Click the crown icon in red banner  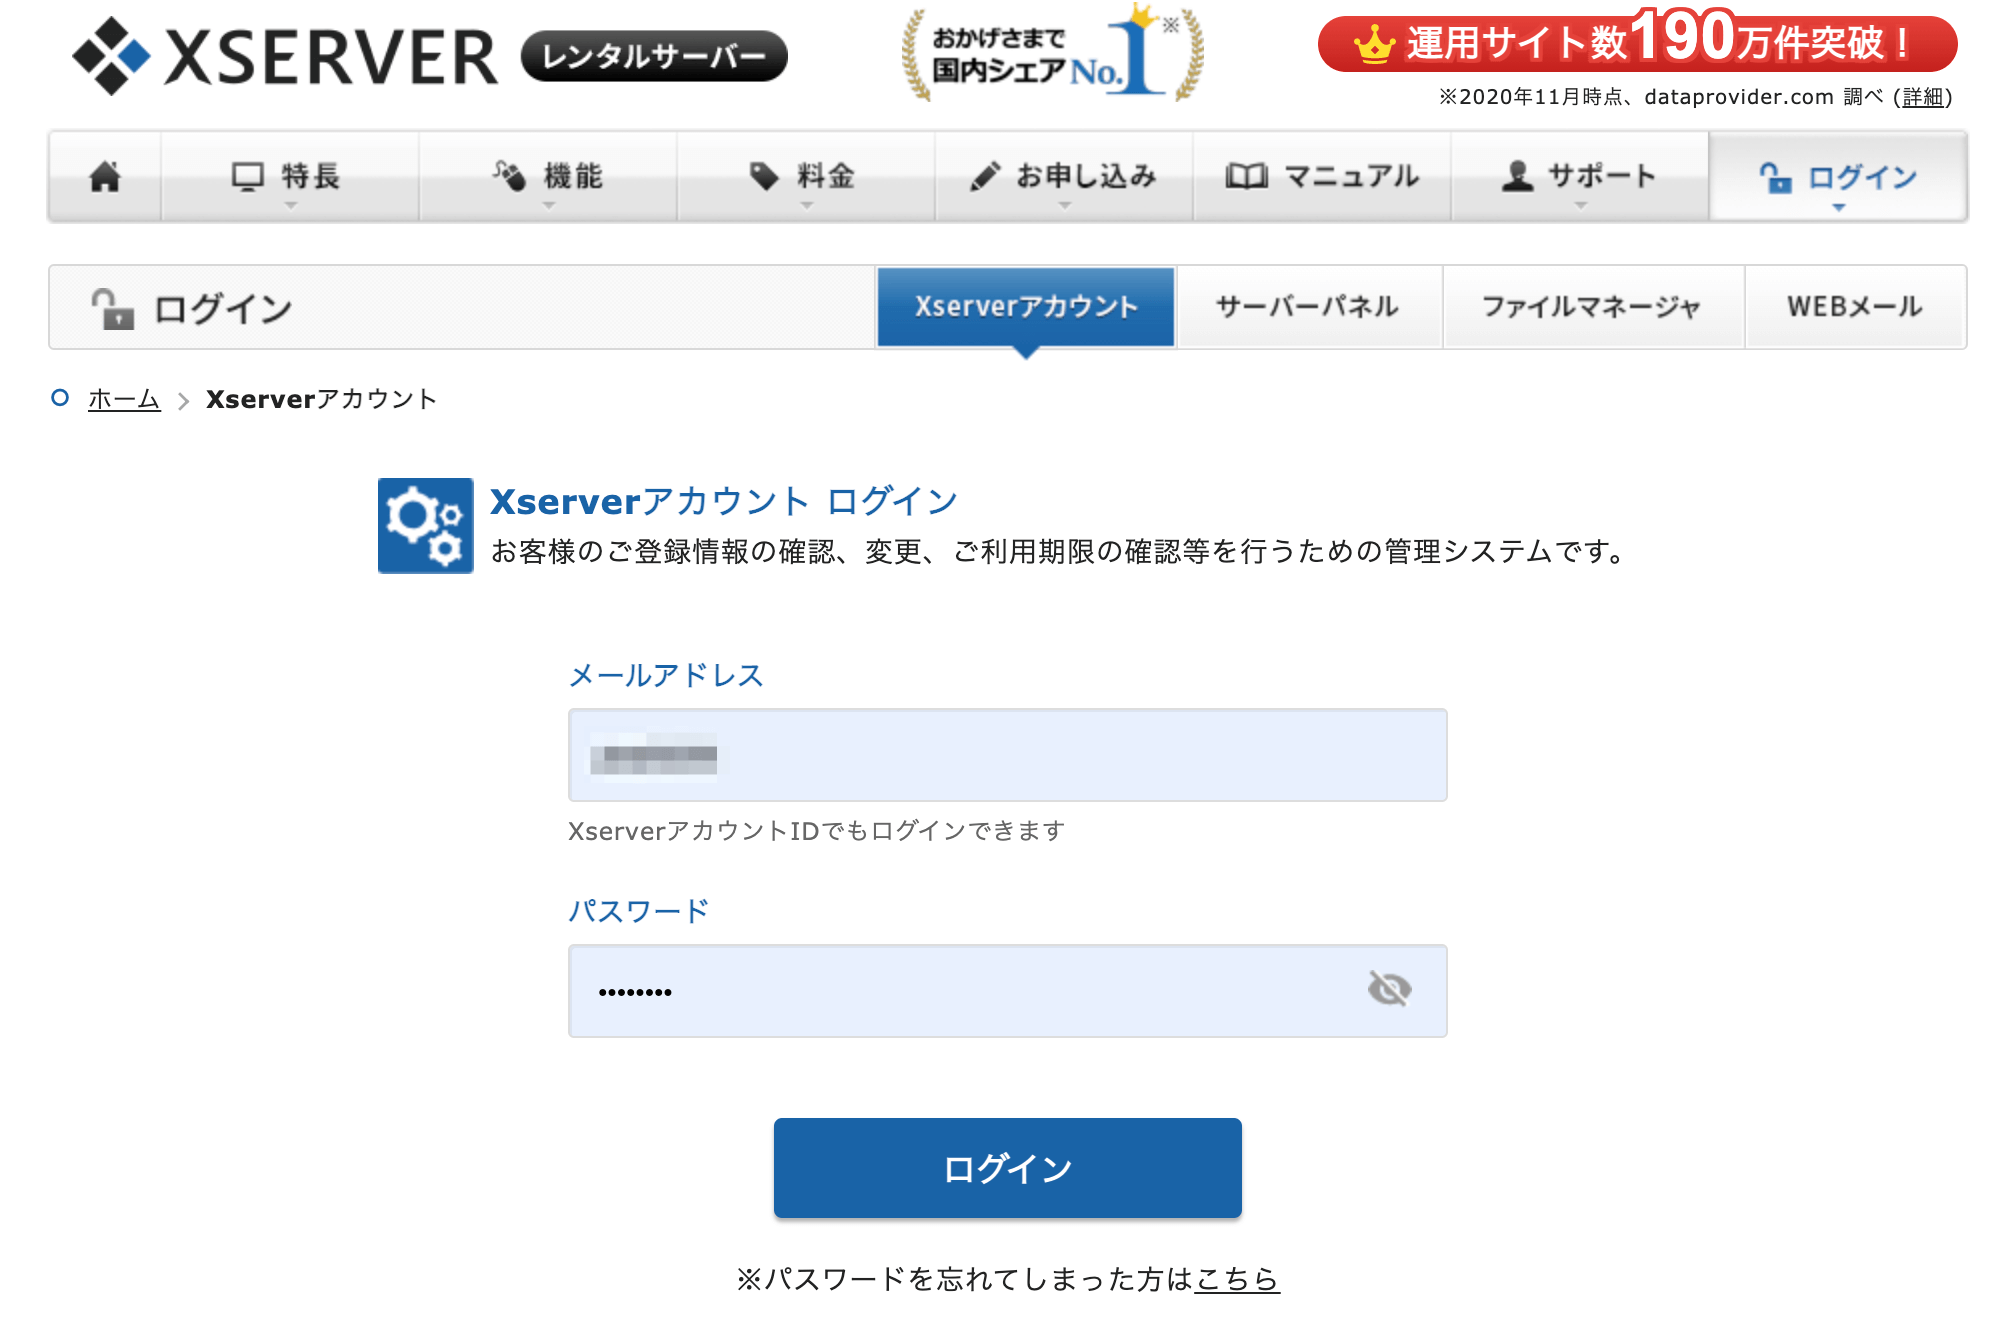point(1374,44)
